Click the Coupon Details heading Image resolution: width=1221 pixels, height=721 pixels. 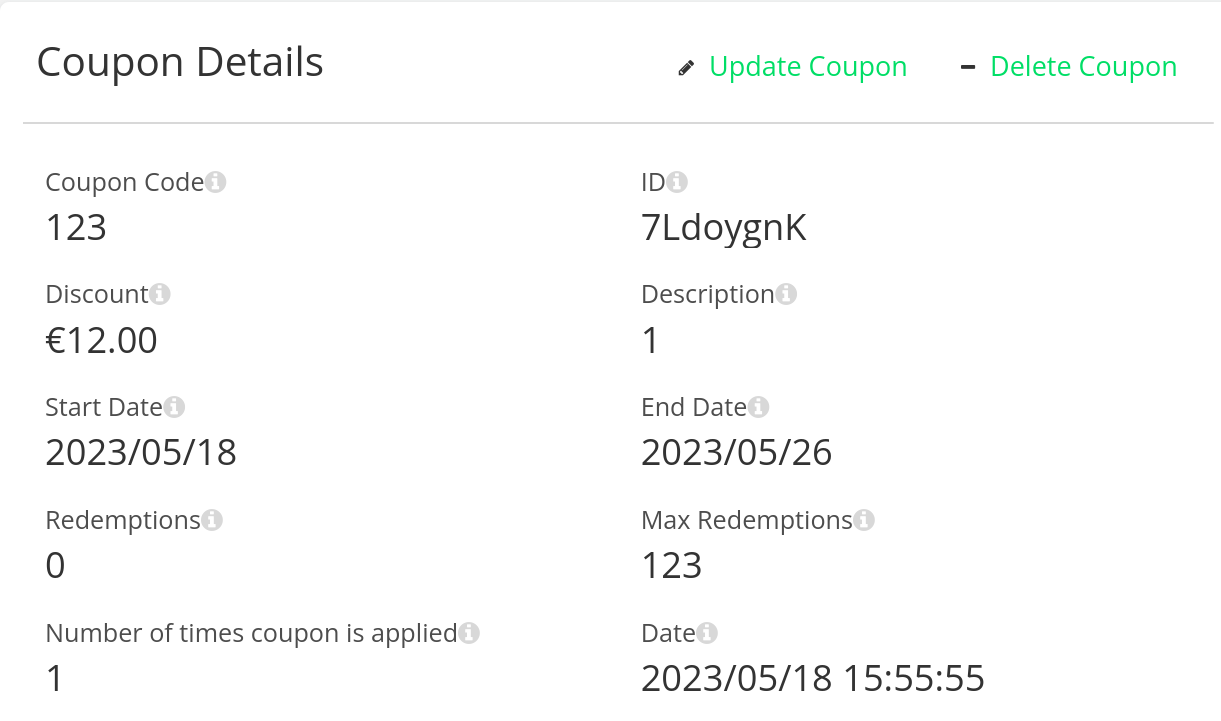(180, 62)
